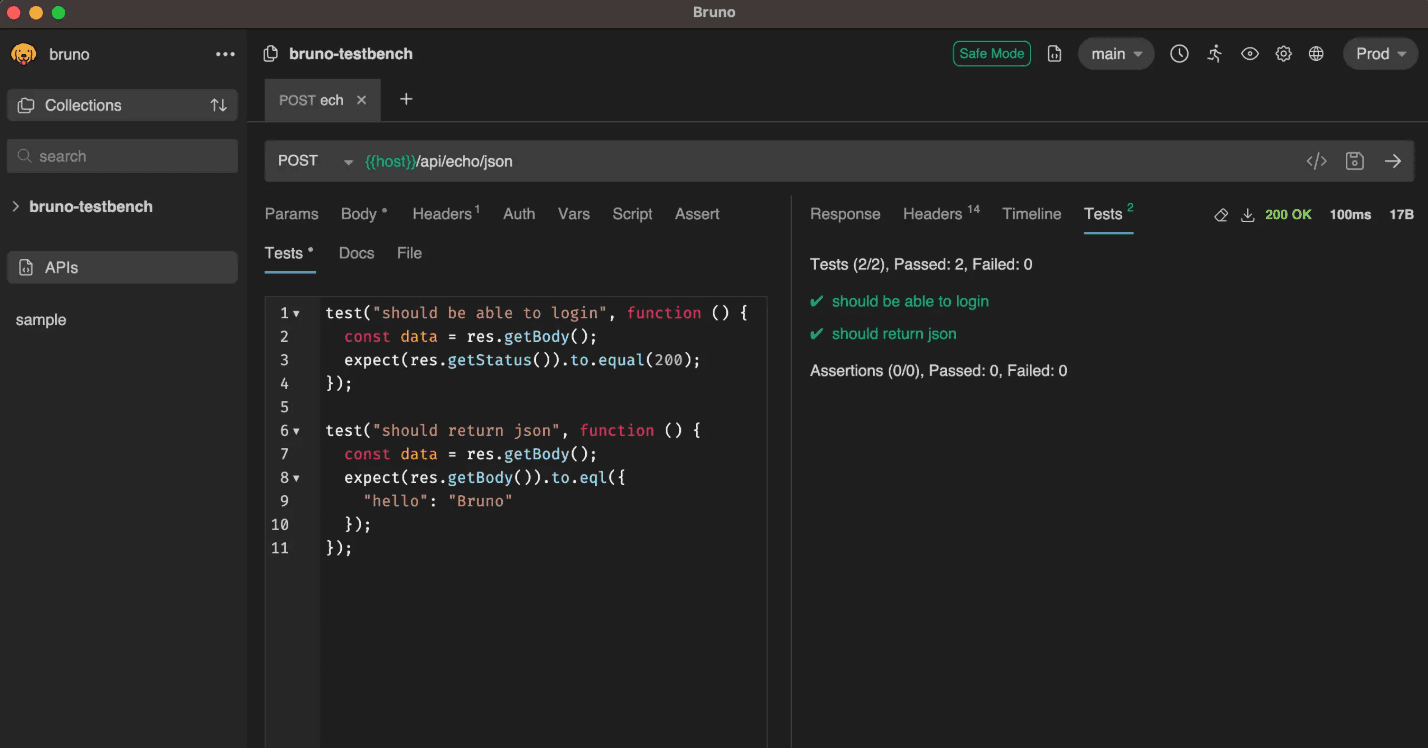Click the Tests (2/2) summary line

(x=921, y=265)
